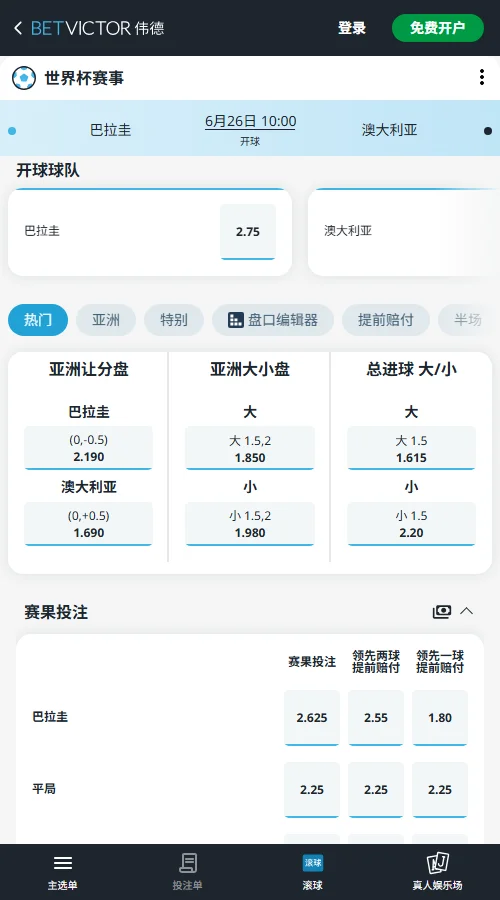Viewport: 500px width, 900px height.
Task: Tap the 澳大利亚 kickoff team card
Action: (404, 232)
